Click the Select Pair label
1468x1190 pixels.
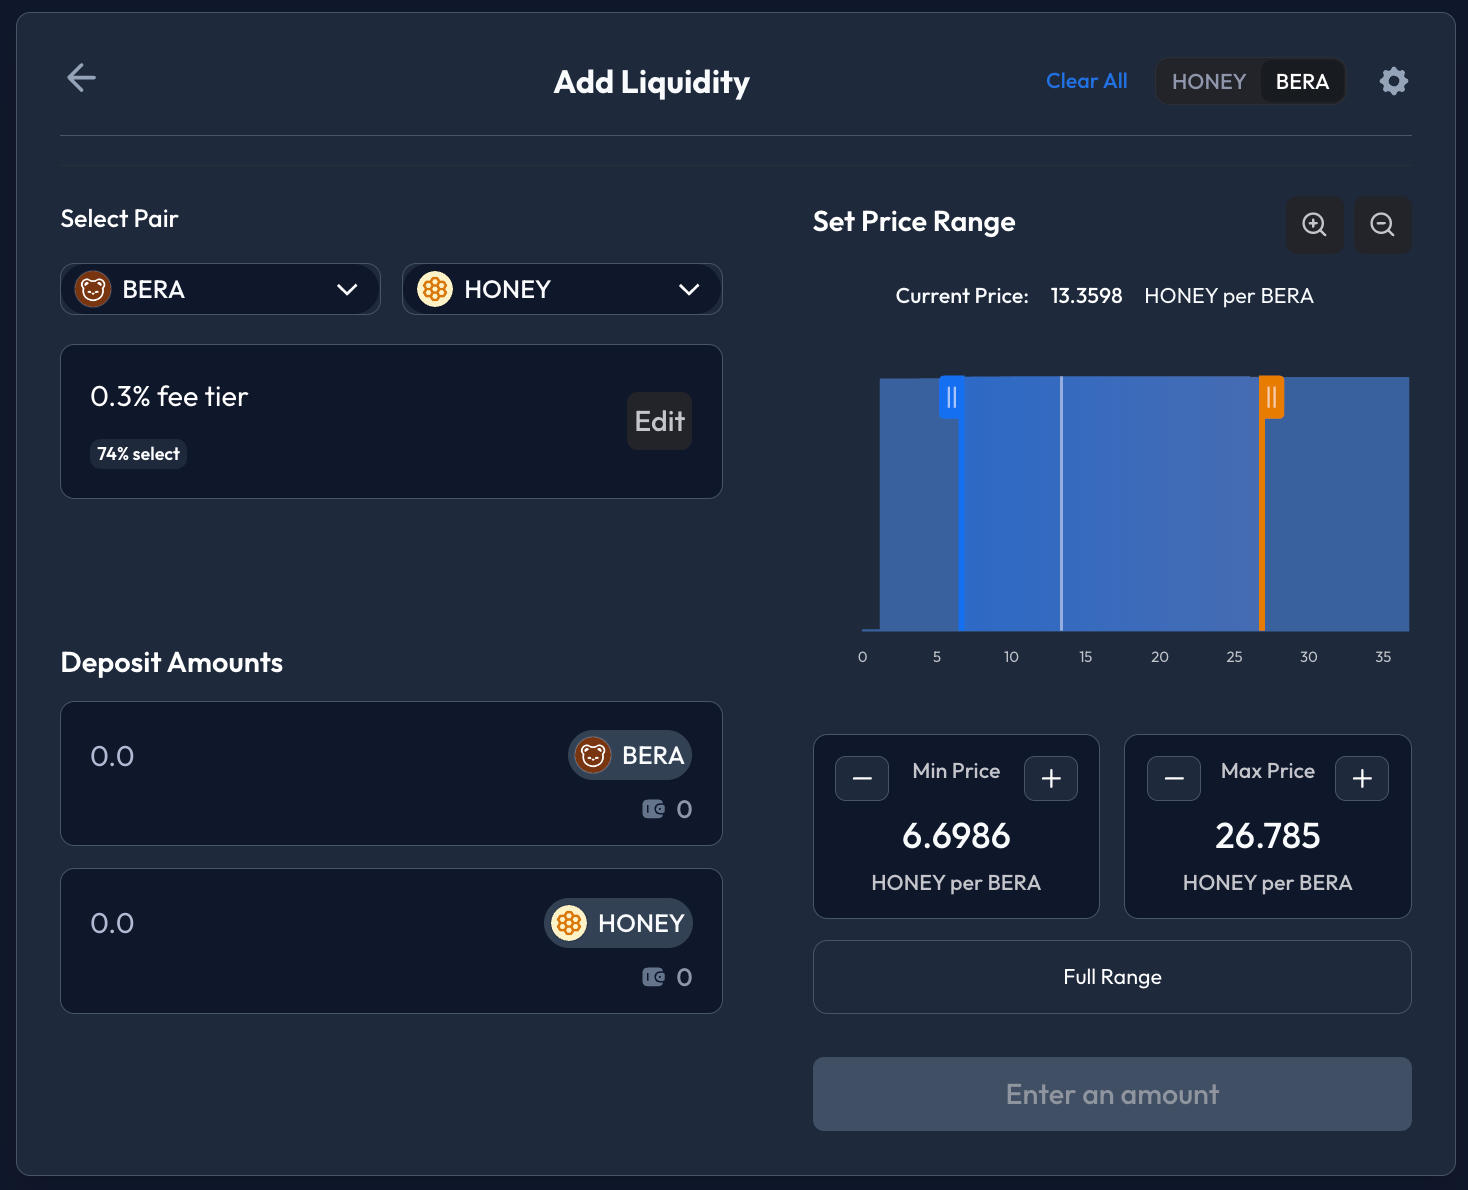[120, 219]
